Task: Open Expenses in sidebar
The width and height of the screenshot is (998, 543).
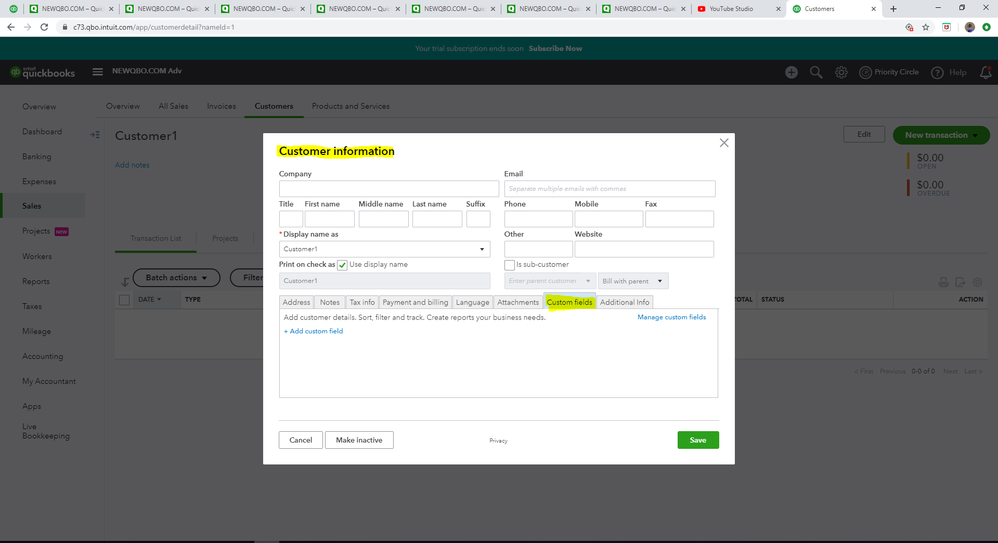Action: pyautogui.click(x=39, y=181)
